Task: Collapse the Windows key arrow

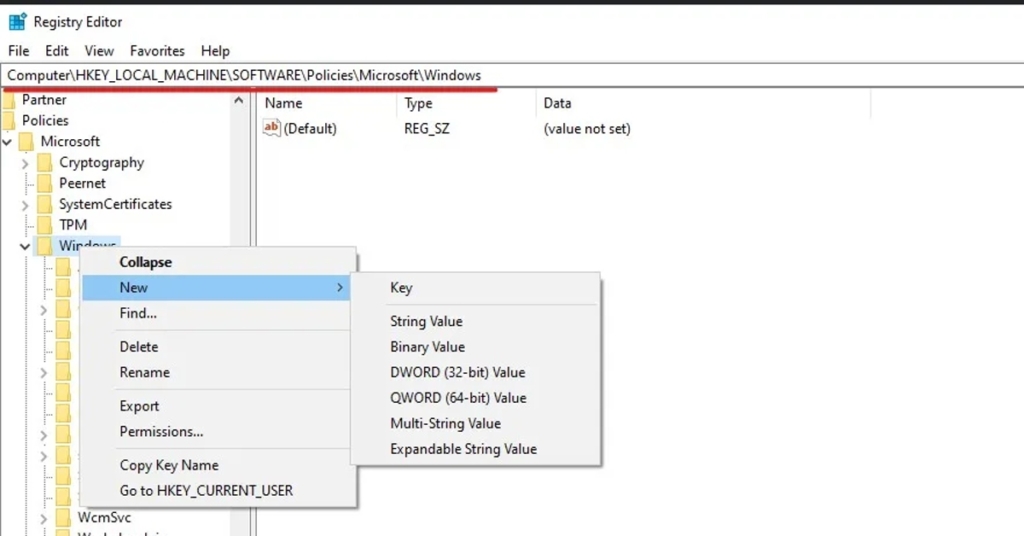Action: point(25,247)
